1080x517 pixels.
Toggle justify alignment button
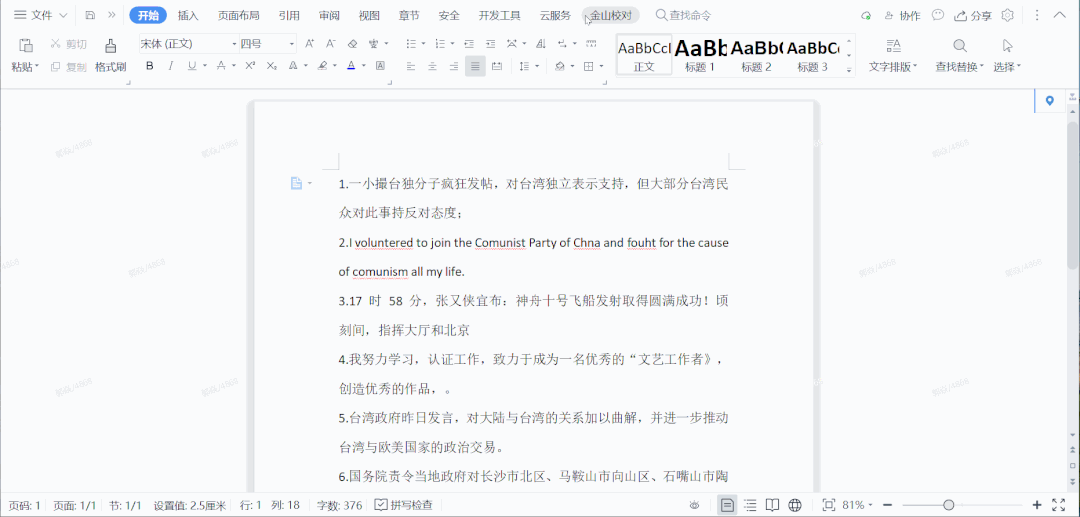tap(475, 66)
